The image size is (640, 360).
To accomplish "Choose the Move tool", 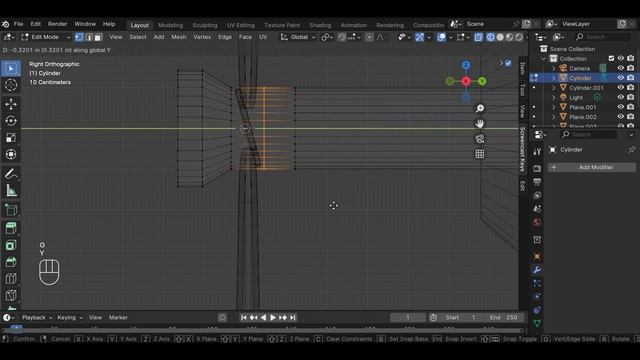I will 11,104.
